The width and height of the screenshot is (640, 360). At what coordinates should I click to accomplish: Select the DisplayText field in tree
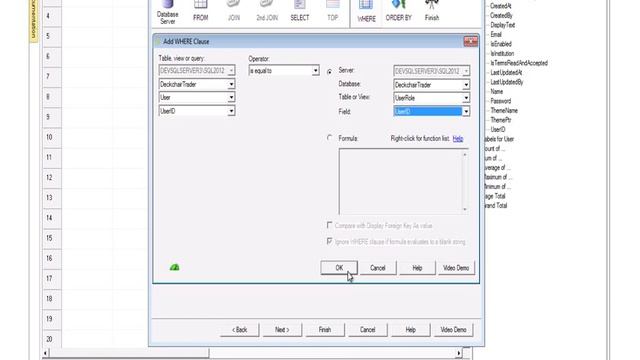point(502,25)
